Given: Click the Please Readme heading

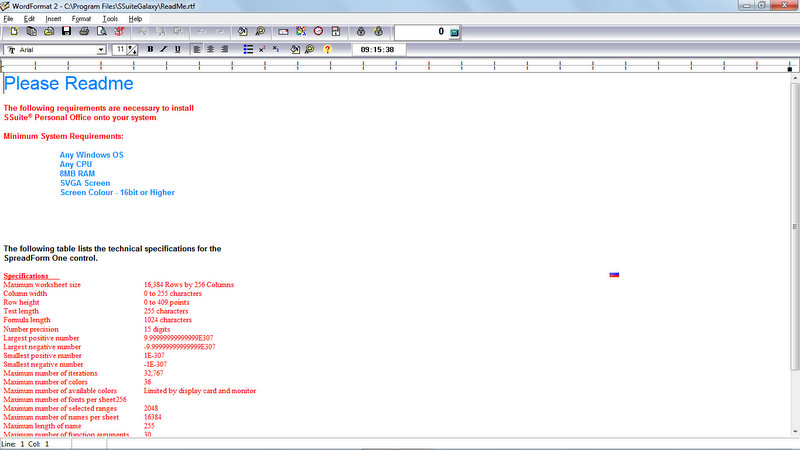Looking at the screenshot, I should coord(68,84).
